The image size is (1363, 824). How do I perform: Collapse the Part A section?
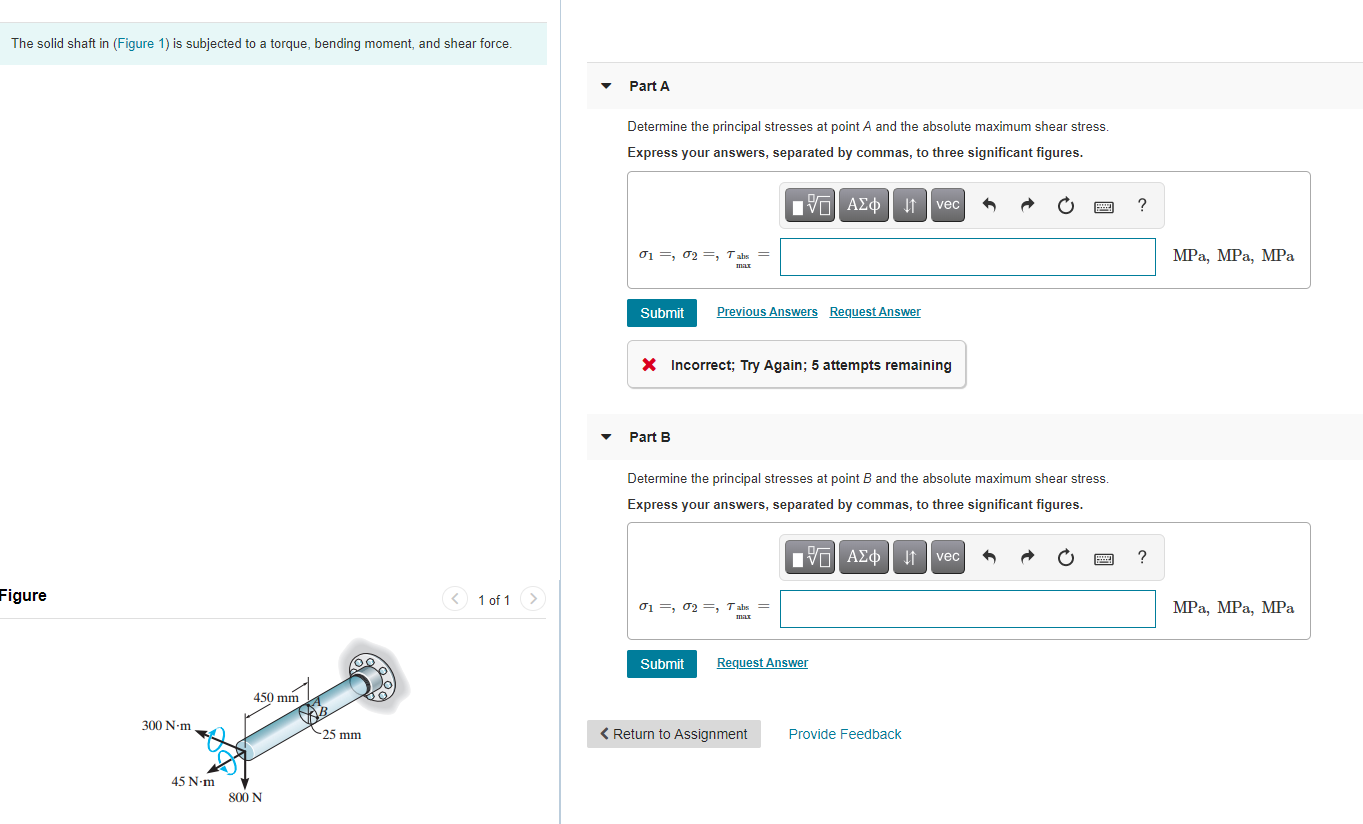click(605, 86)
